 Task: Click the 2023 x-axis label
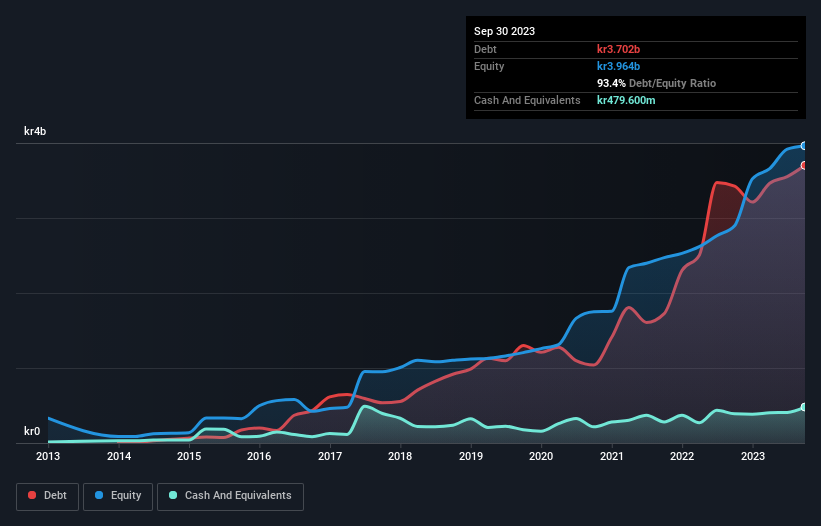752,456
